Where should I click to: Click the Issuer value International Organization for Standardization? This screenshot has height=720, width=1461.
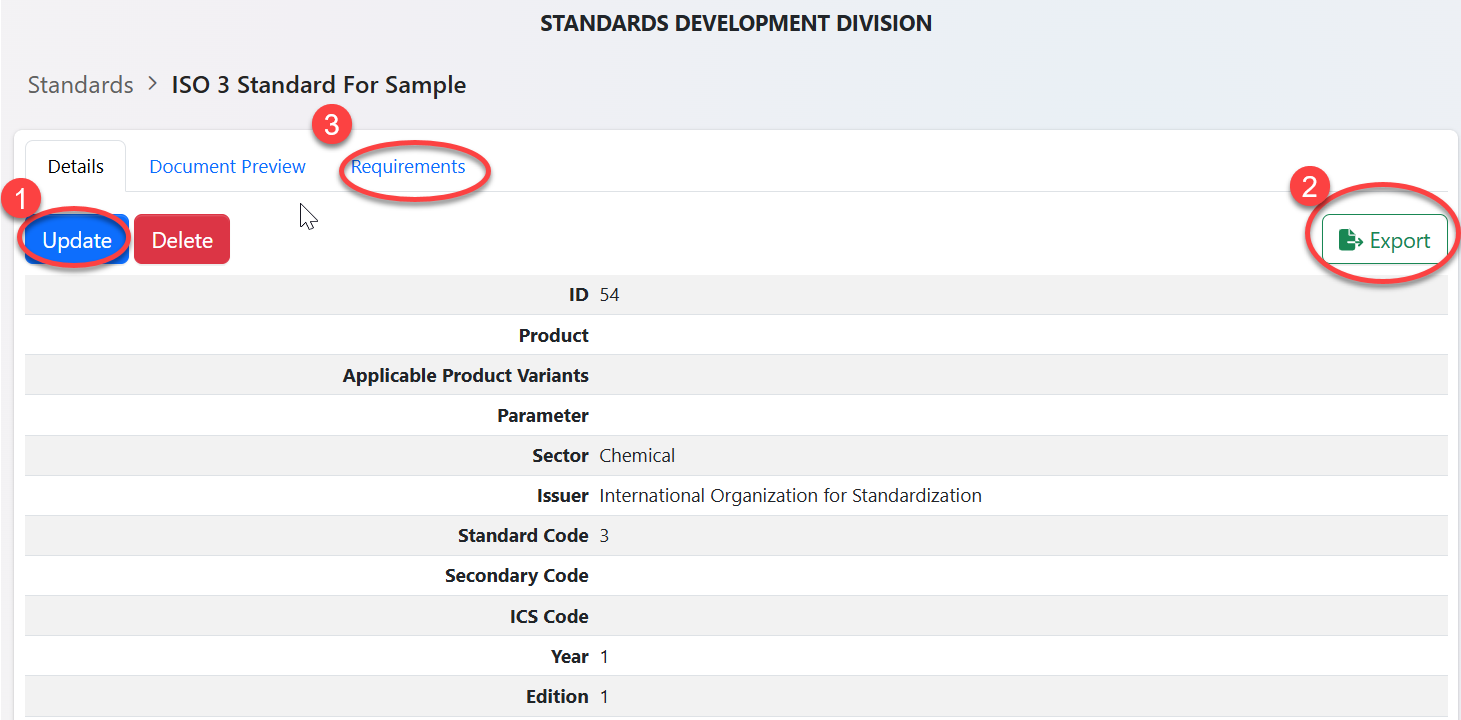point(790,496)
